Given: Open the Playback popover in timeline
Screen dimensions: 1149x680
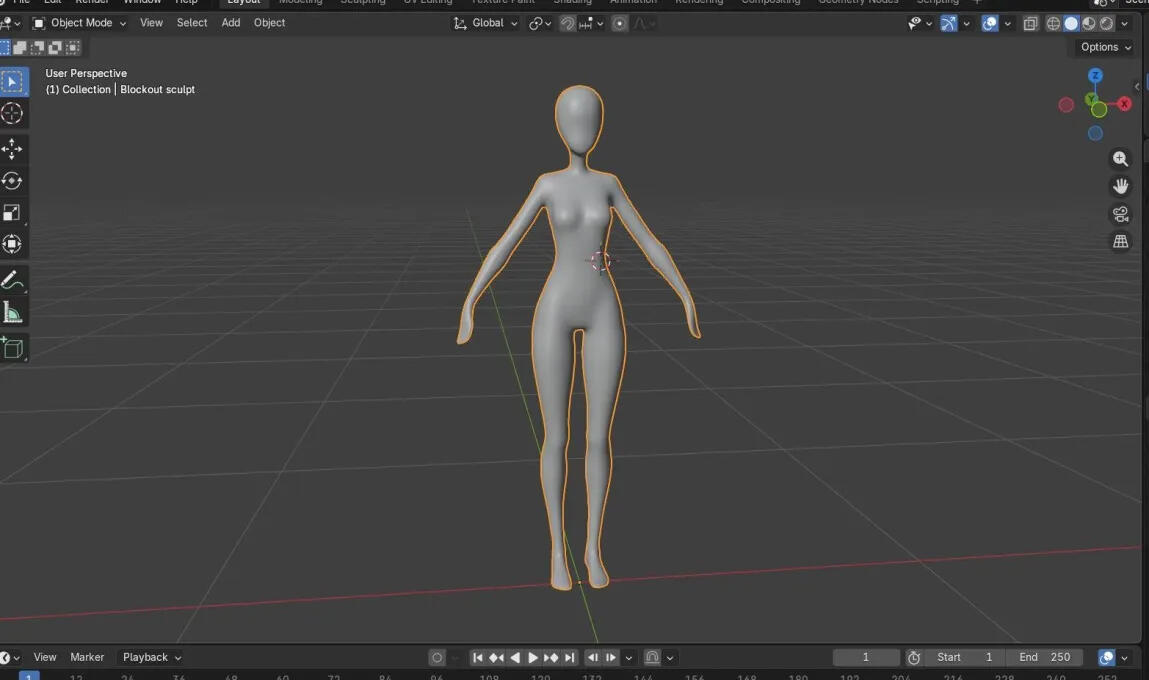Looking at the screenshot, I should (152, 657).
